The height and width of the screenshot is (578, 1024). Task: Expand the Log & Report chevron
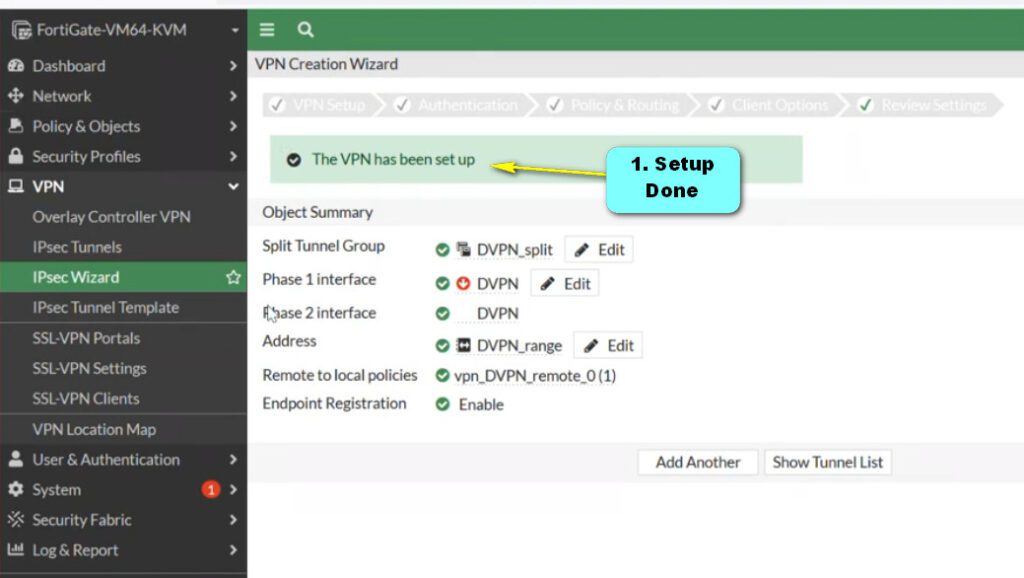coord(233,549)
